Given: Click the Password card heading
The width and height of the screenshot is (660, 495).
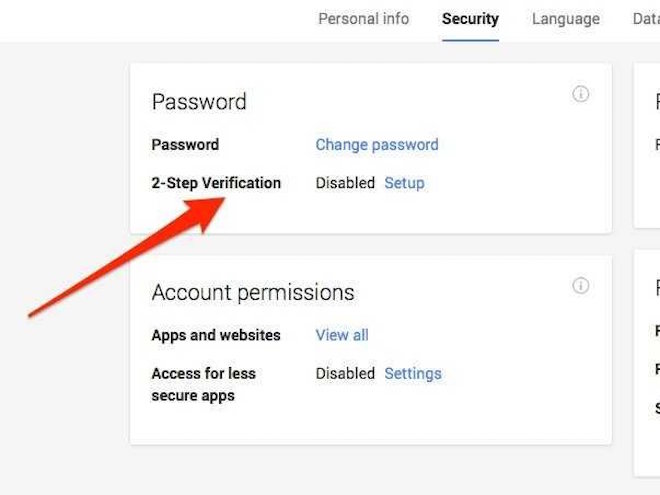Looking at the screenshot, I should click(x=199, y=101).
